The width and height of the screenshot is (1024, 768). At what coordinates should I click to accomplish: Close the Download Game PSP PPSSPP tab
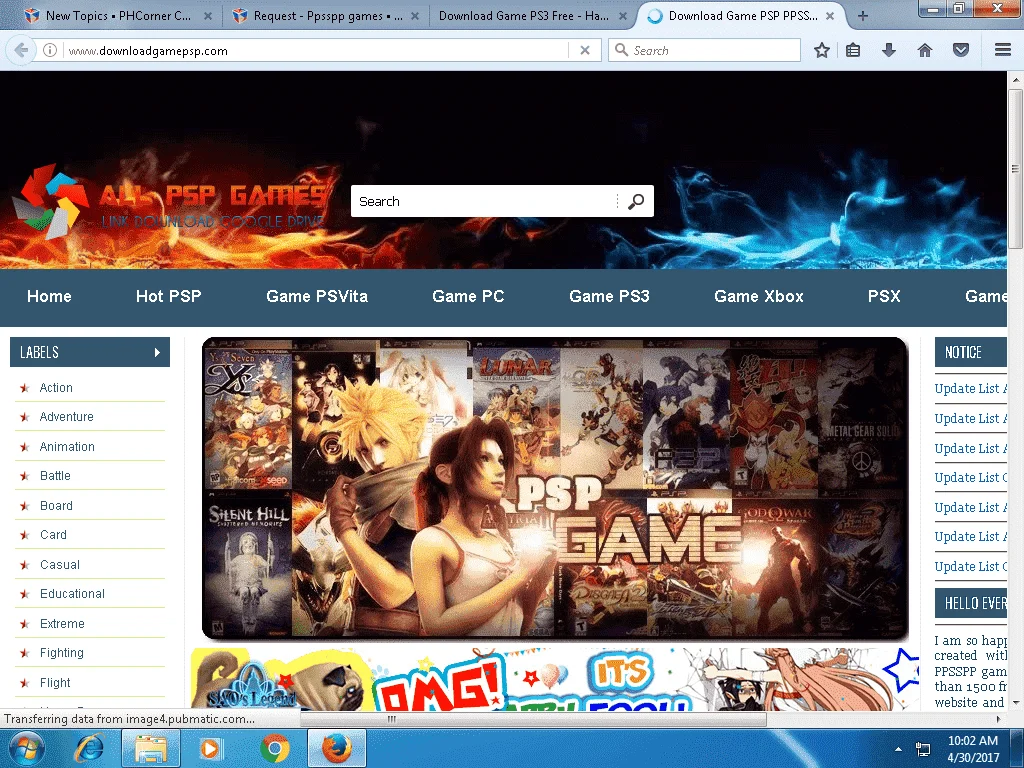(x=830, y=16)
